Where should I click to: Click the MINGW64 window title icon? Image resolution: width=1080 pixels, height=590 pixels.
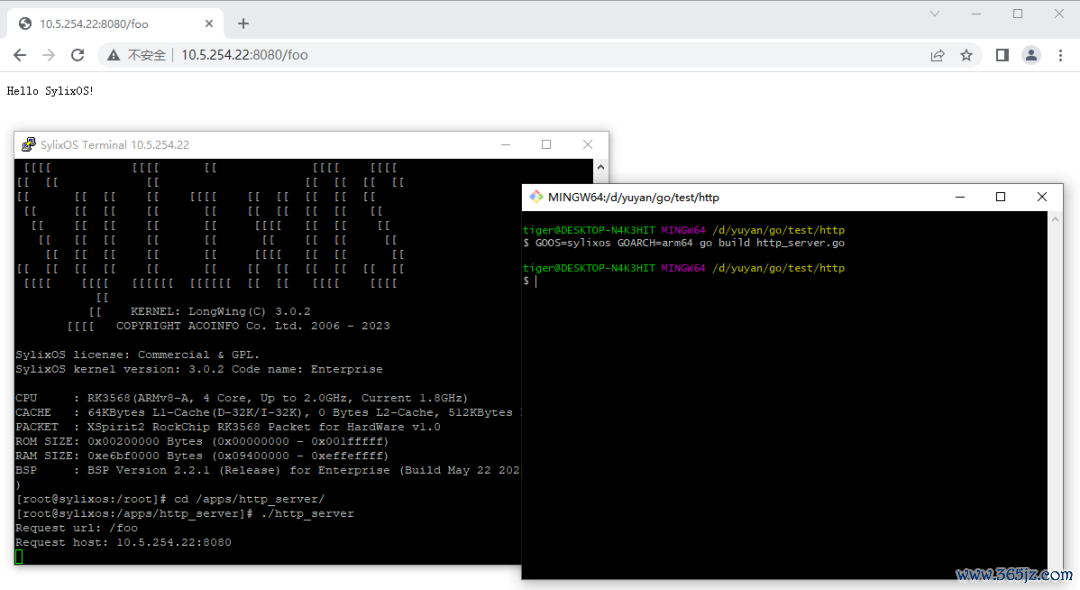pos(536,197)
